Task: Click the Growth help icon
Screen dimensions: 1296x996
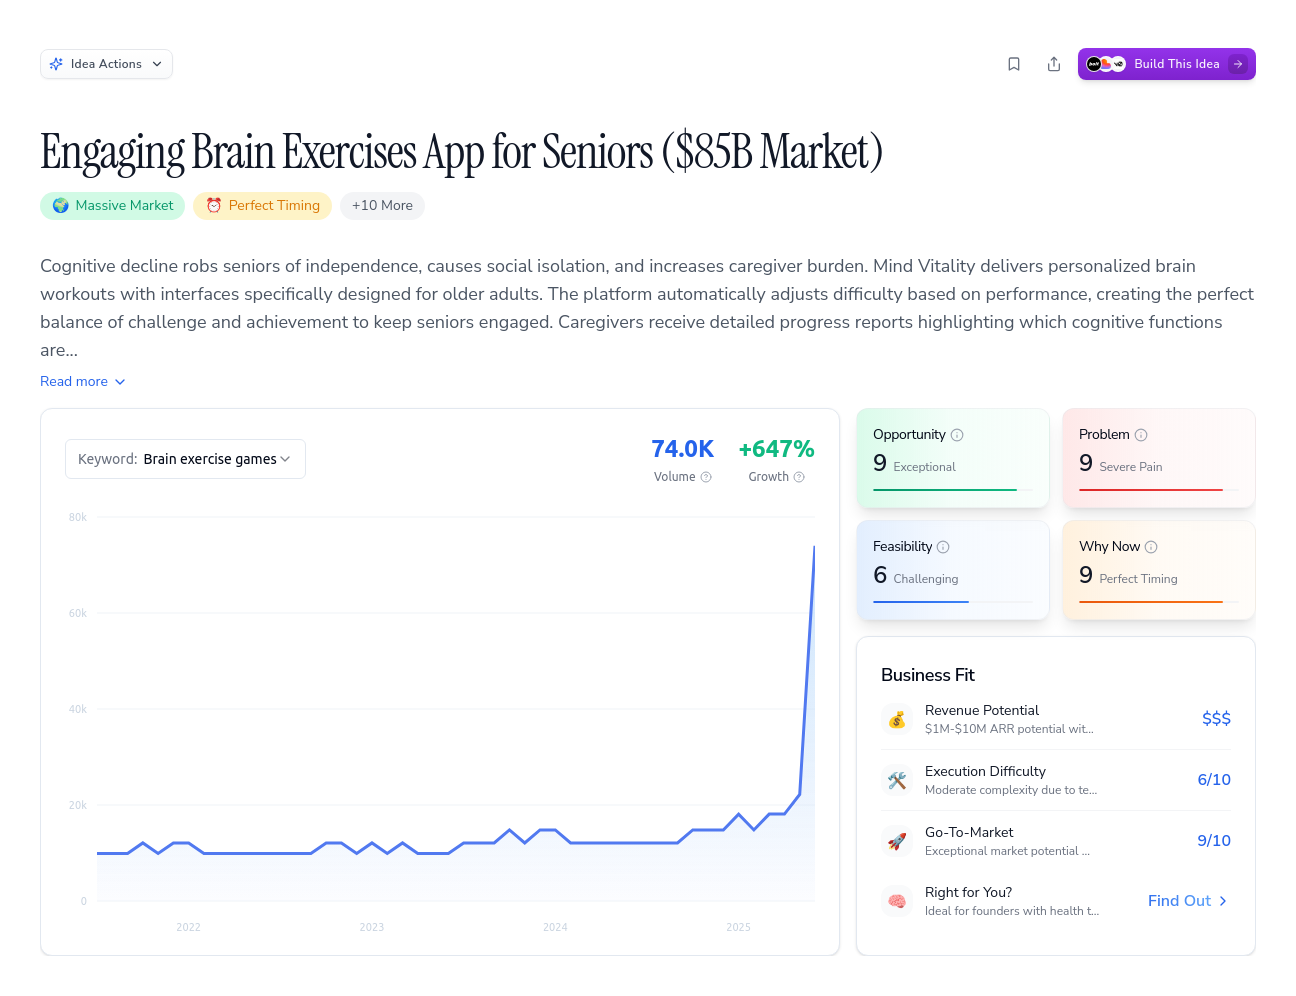Action: pyautogui.click(x=799, y=477)
